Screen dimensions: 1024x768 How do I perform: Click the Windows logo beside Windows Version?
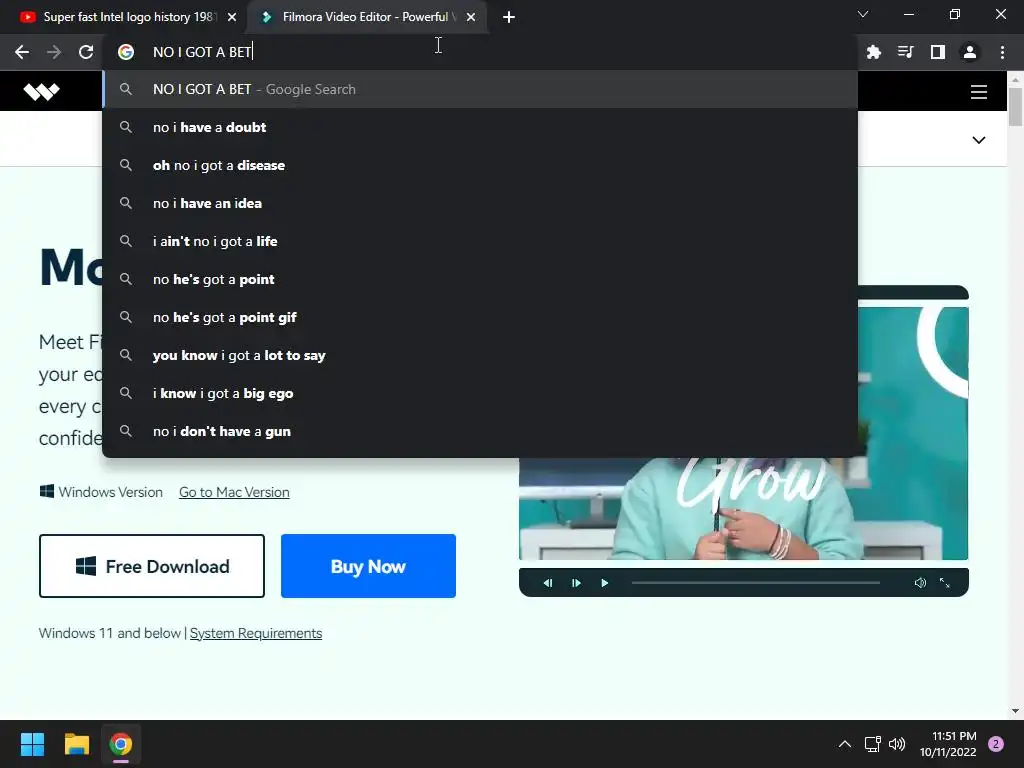click(x=46, y=491)
